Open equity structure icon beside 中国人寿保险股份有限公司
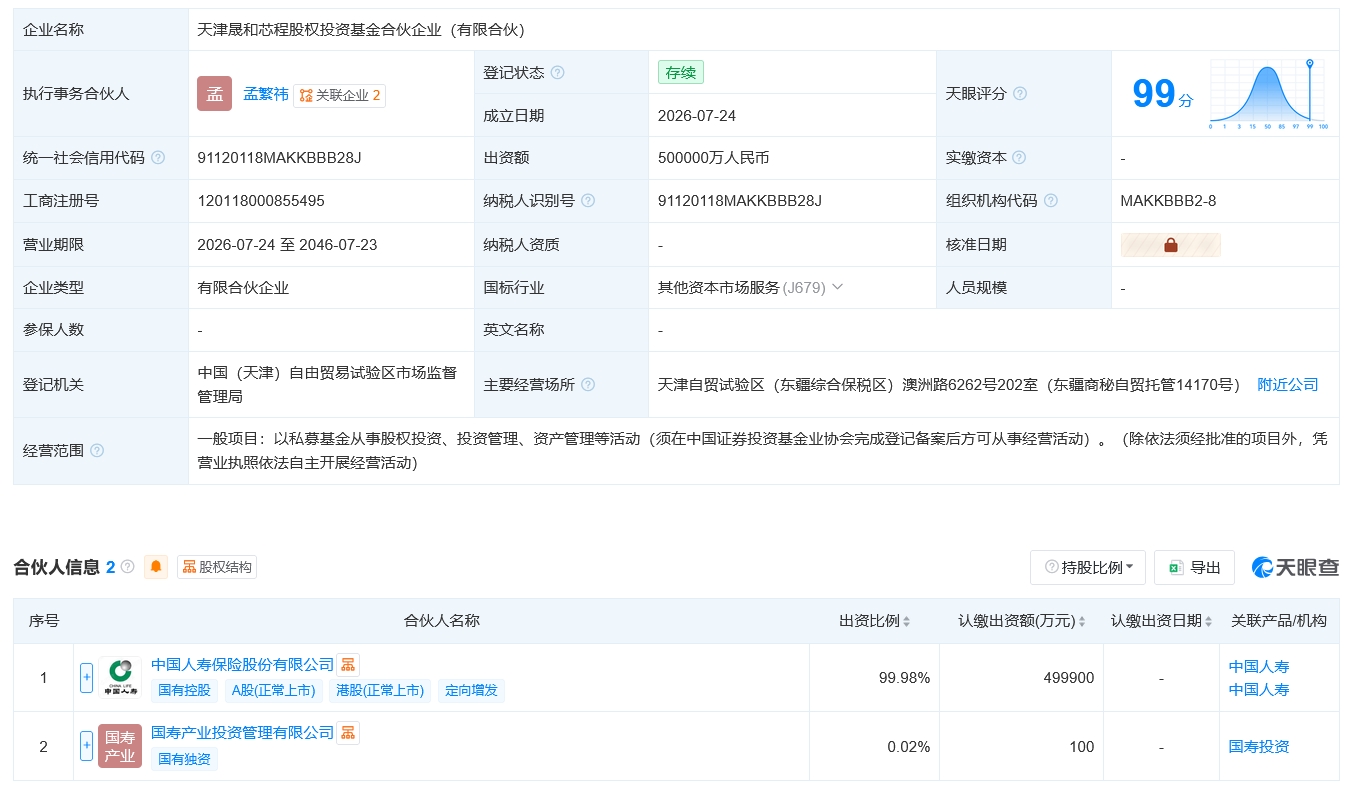 coord(347,664)
